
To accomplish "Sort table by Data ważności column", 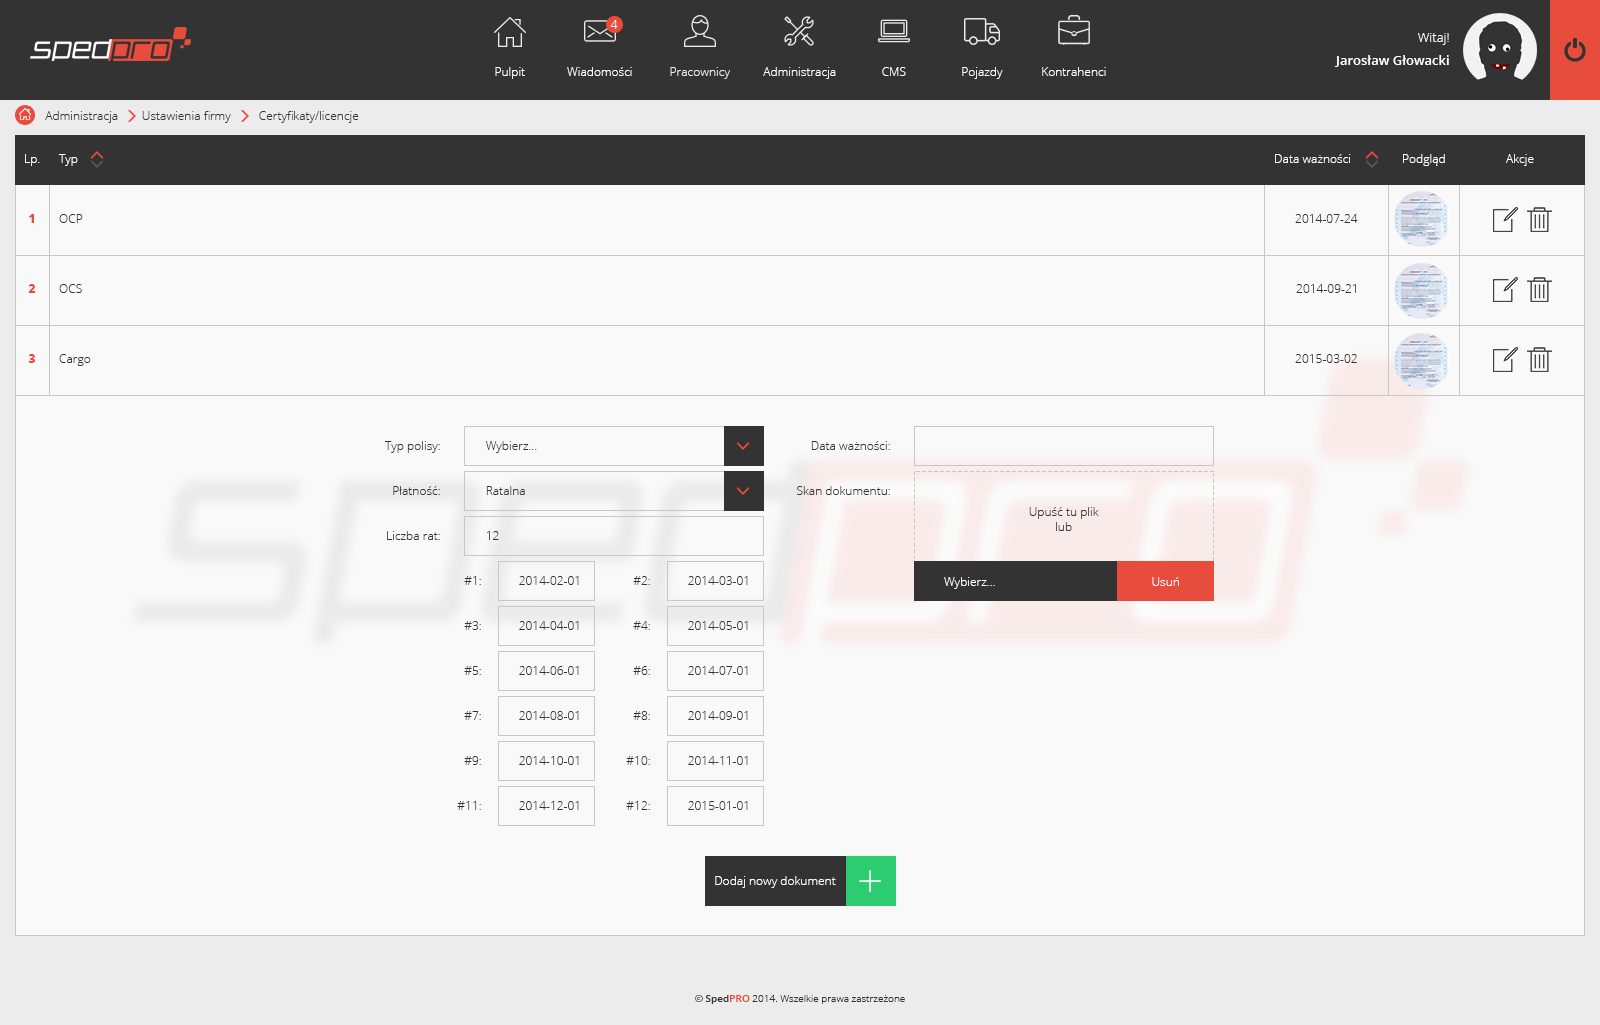I will click(1372, 159).
